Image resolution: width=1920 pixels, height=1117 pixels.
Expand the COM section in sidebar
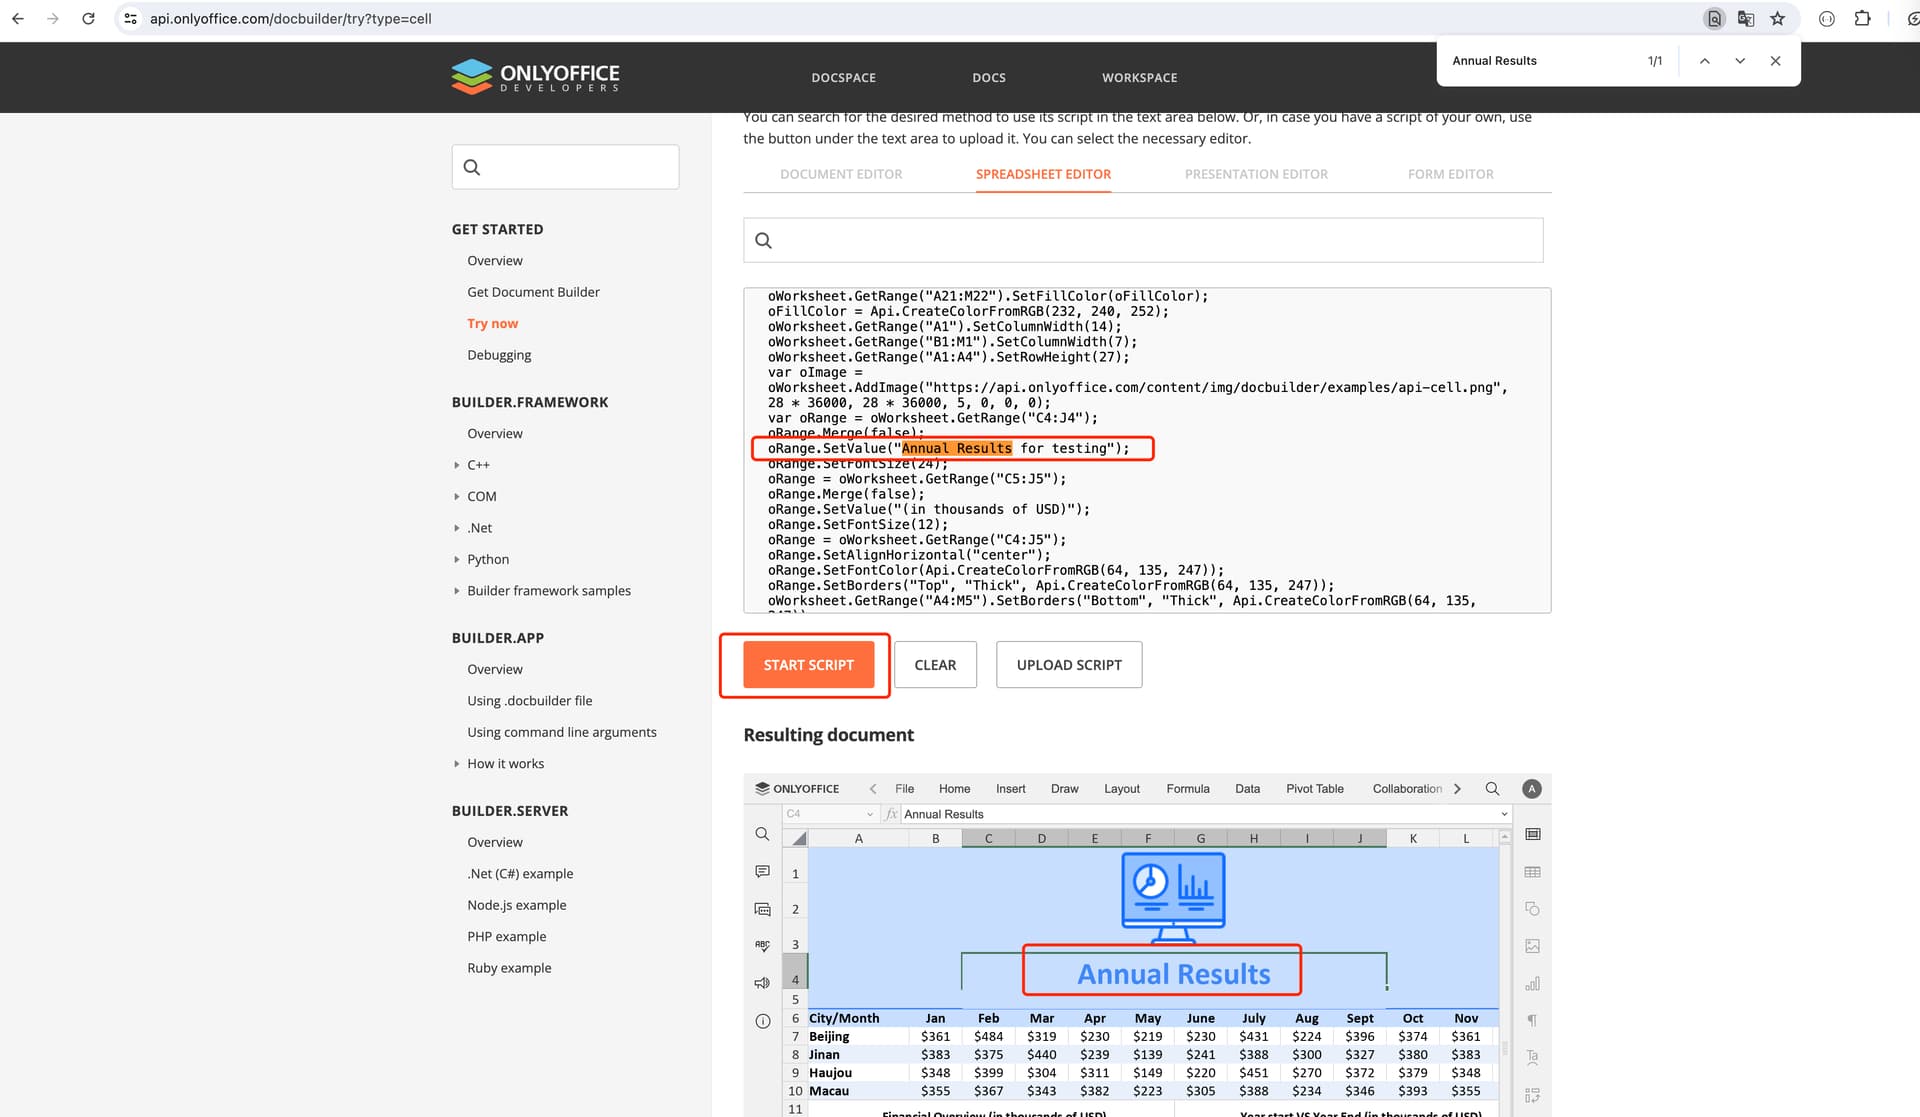coord(457,497)
